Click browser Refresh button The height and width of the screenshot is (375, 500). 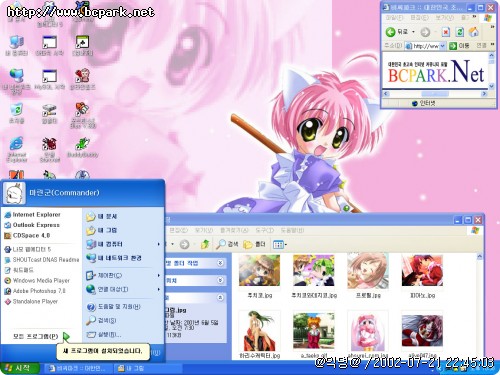[x=460, y=32]
